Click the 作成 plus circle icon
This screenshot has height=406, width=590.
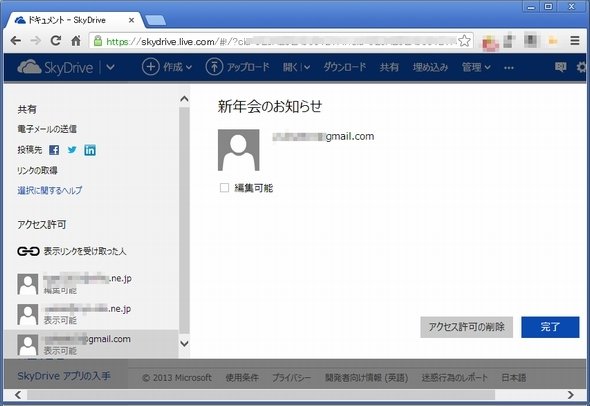click(x=151, y=67)
